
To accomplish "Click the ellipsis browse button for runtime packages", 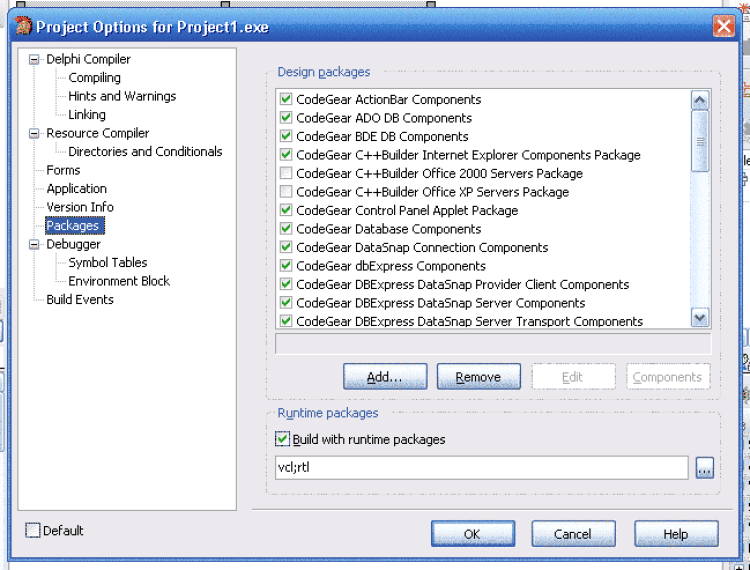I will (705, 468).
